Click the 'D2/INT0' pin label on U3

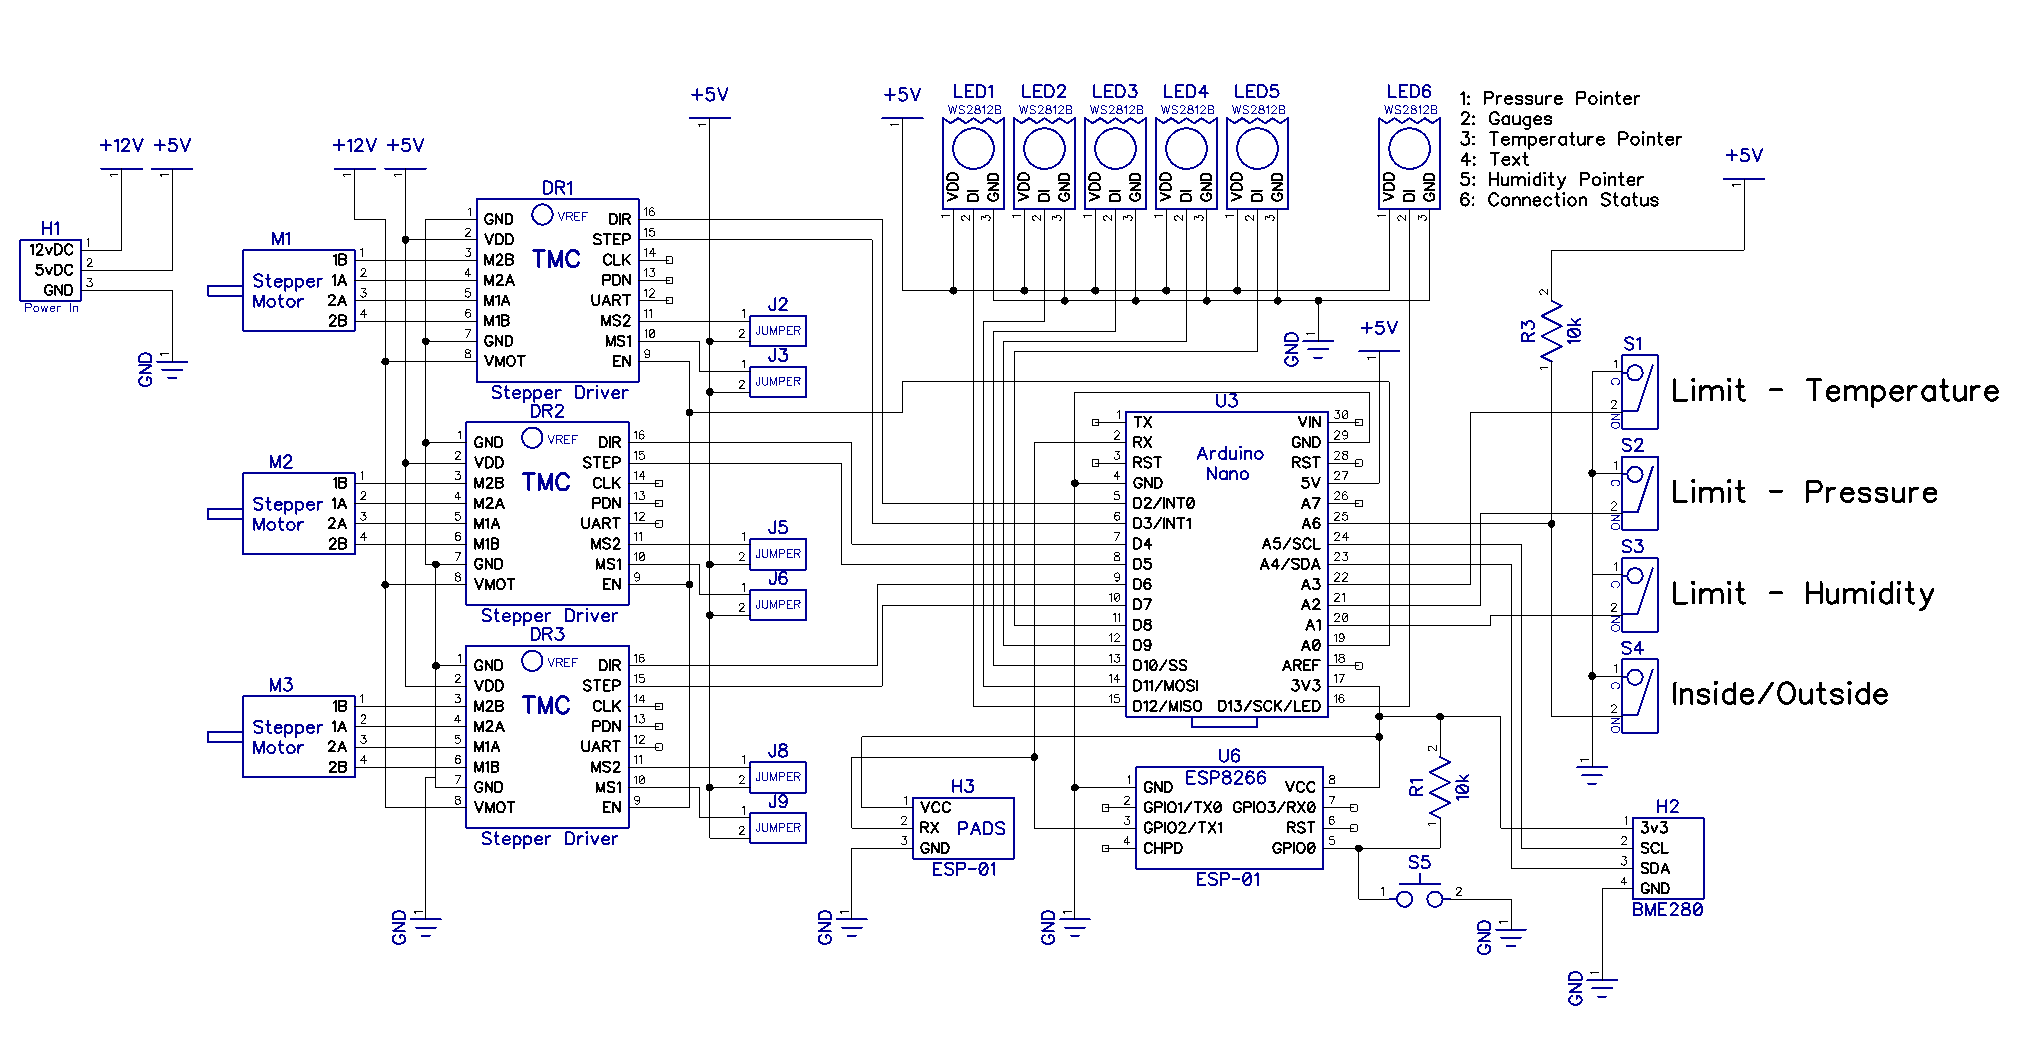pyautogui.click(x=1163, y=503)
